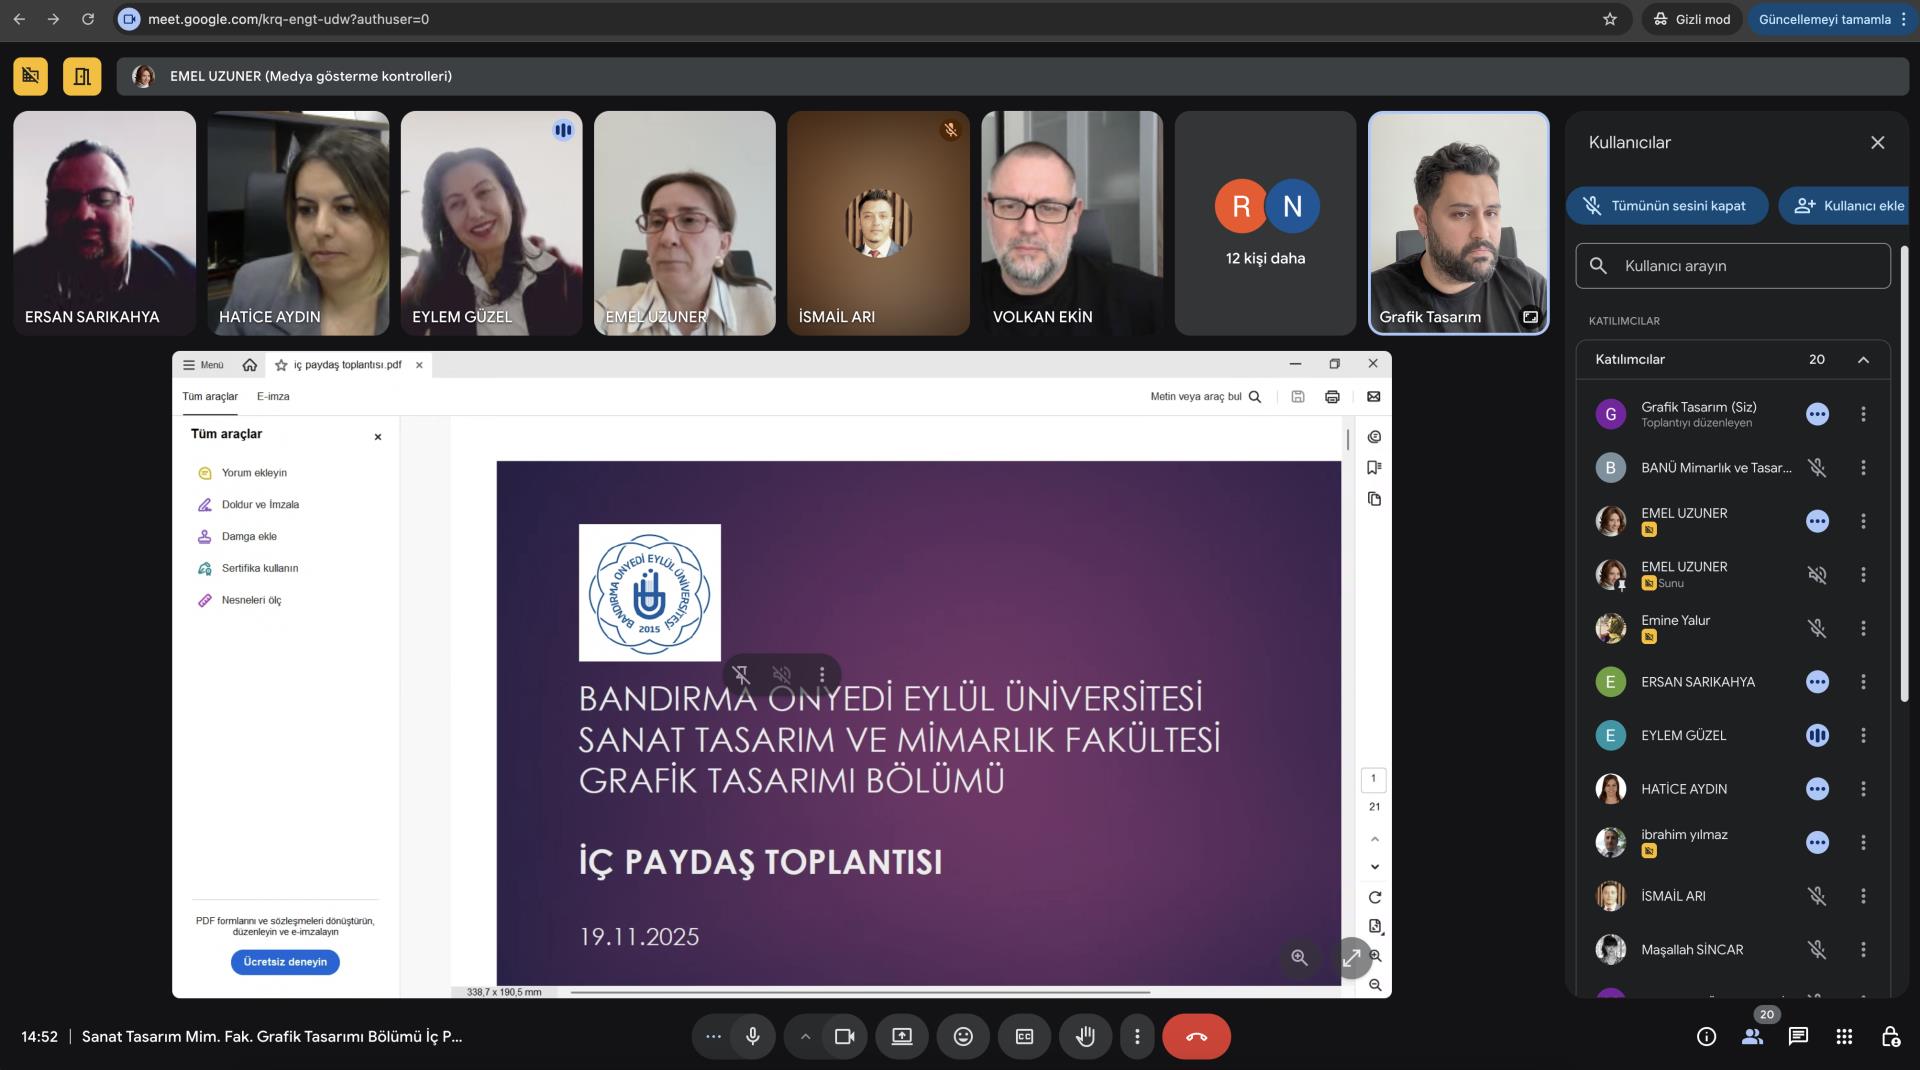This screenshot has width=1920, height=1070.
Task: Open more options for ERSAN SARIKAHYA
Action: pyautogui.click(x=1863, y=682)
